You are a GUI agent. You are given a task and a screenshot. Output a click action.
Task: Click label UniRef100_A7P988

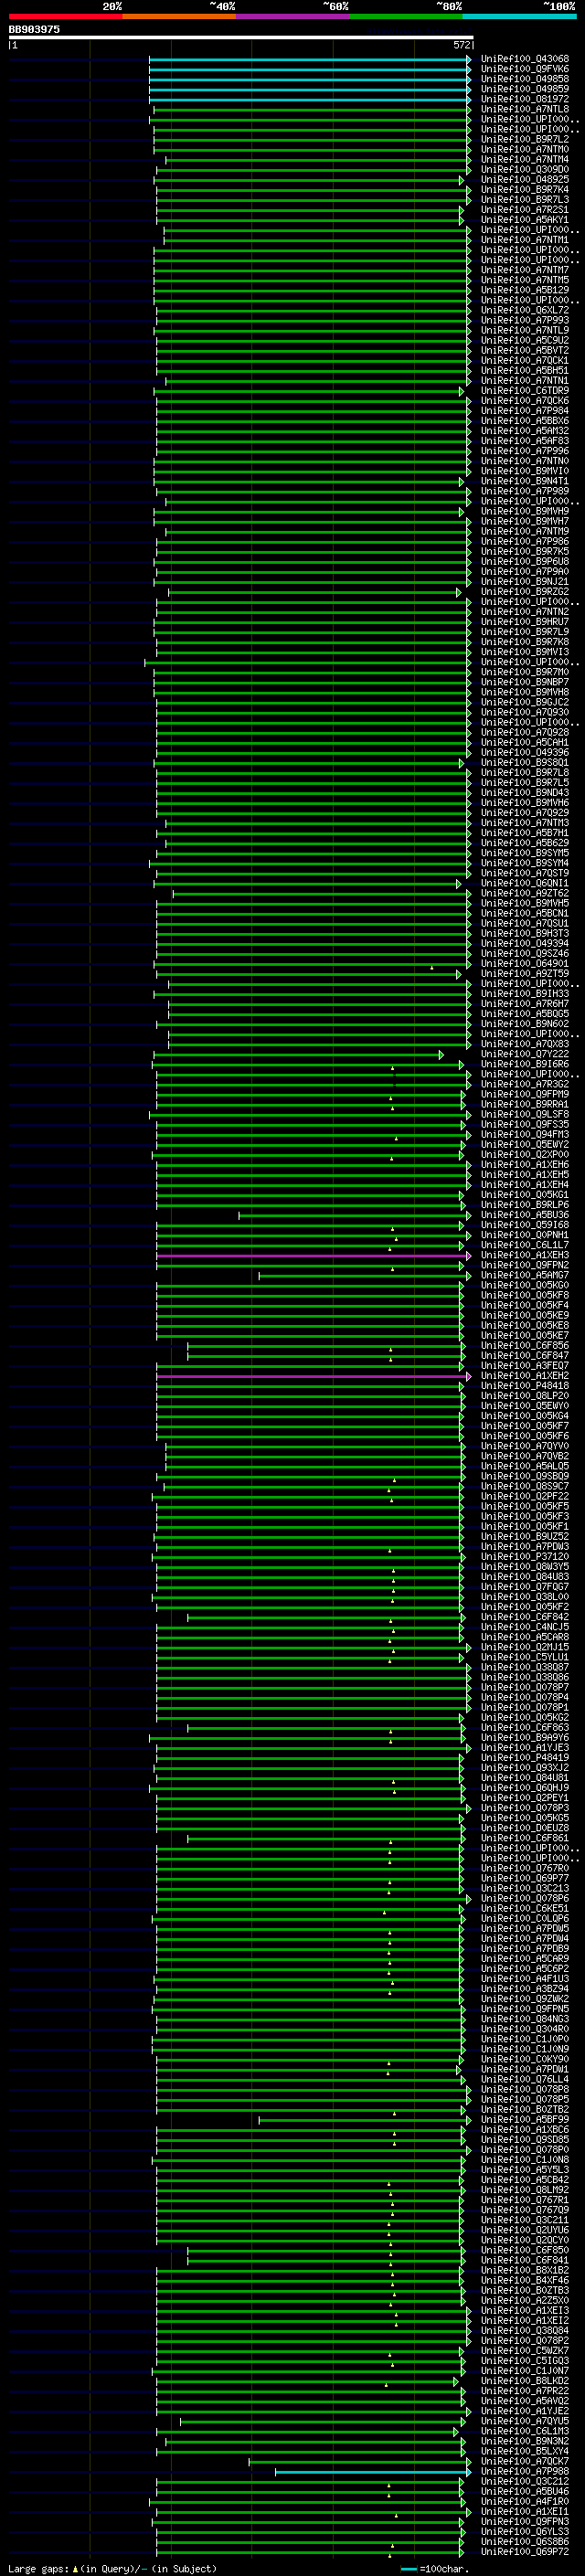coord(525,2471)
